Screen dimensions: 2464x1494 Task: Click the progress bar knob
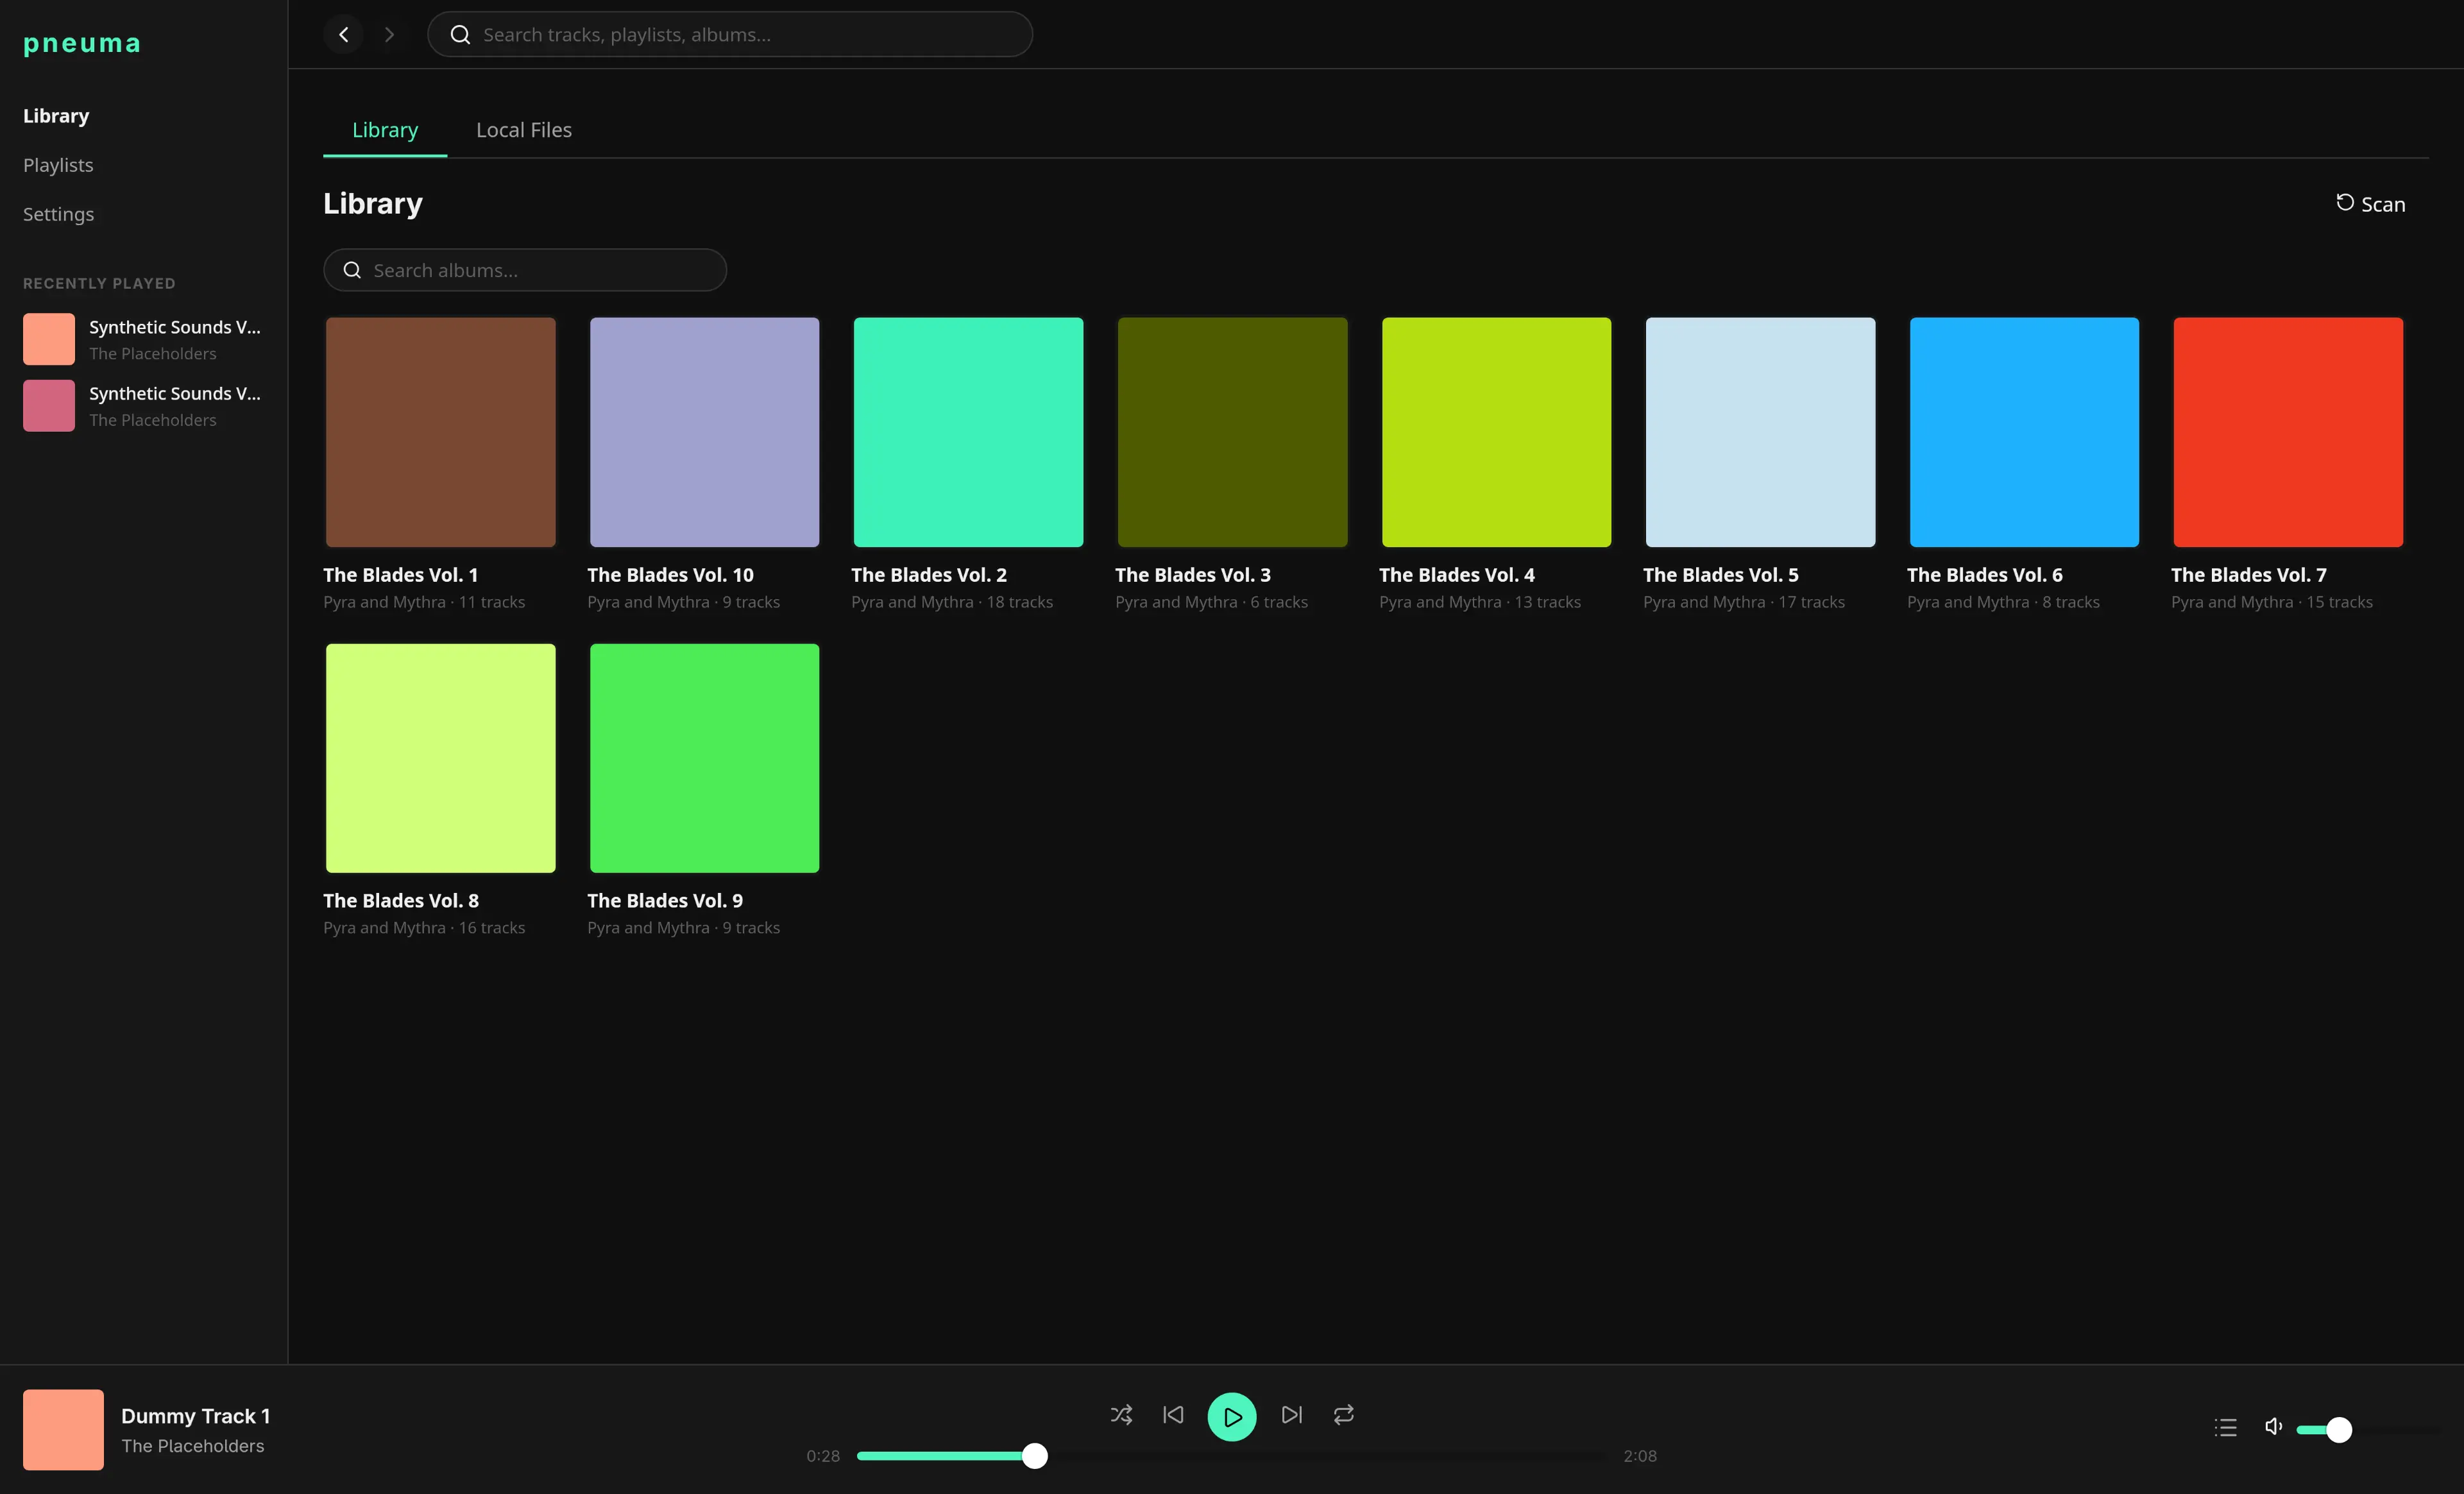point(1035,1456)
